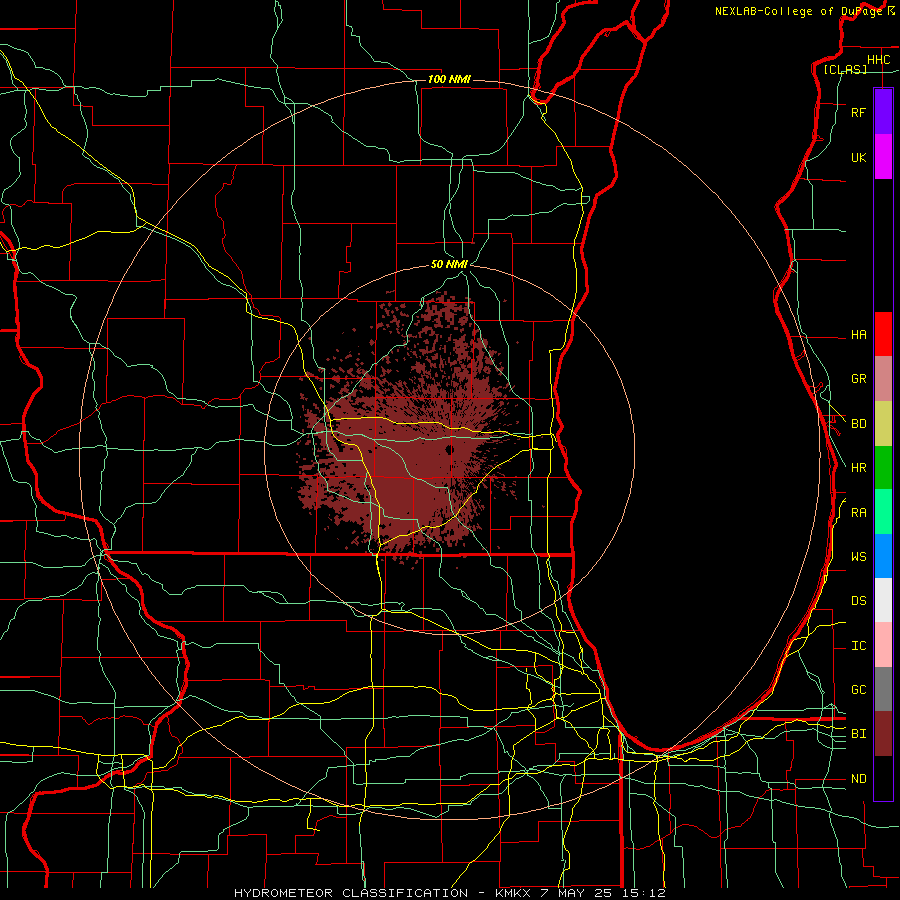Click the UK legend label
900x900 pixels.
[x=858, y=158]
